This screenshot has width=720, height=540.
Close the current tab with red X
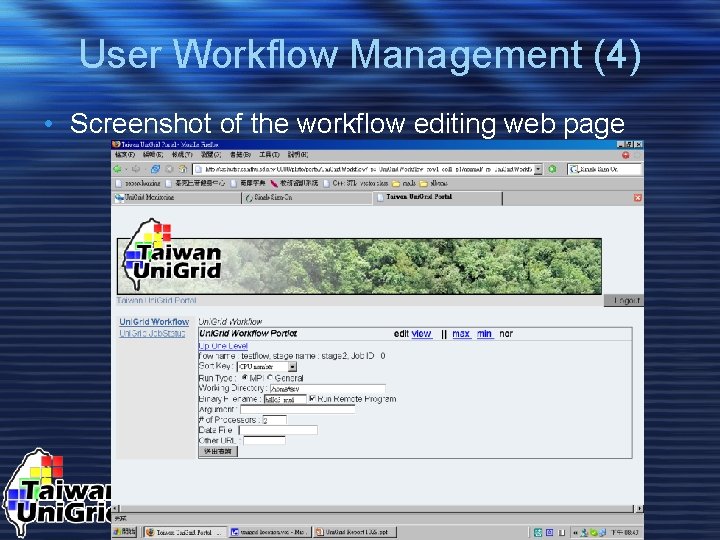(637, 197)
